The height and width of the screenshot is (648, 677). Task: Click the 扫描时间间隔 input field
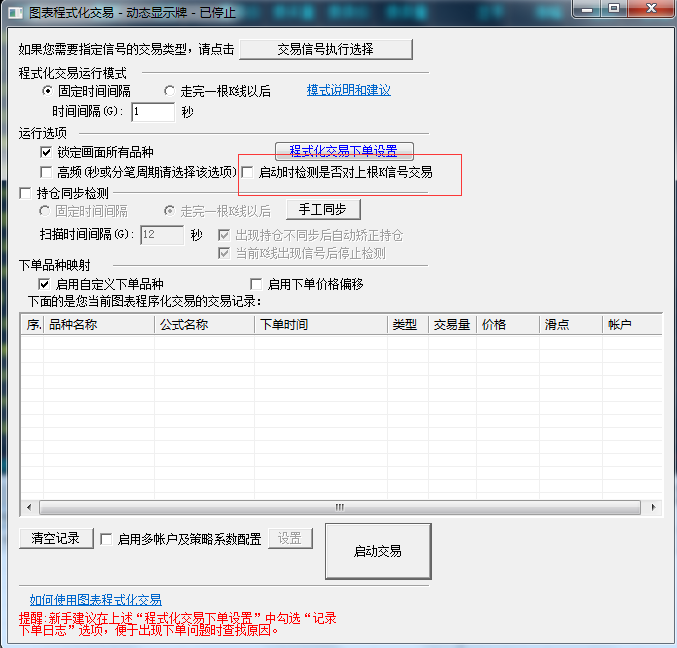(x=162, y=235)
